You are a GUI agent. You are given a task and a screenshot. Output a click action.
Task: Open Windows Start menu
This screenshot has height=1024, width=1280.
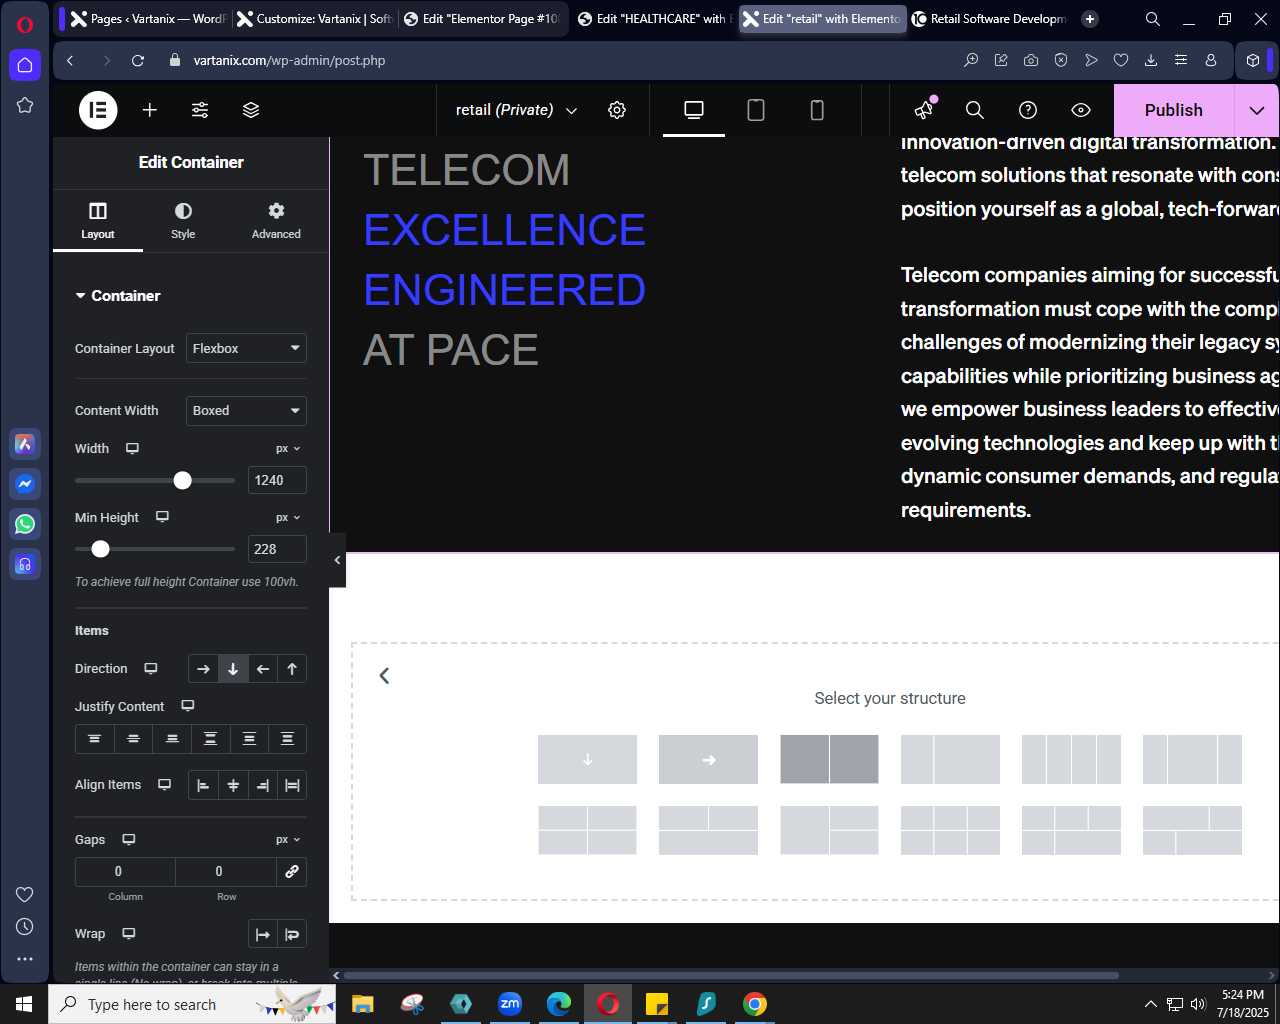[24, 1004]
